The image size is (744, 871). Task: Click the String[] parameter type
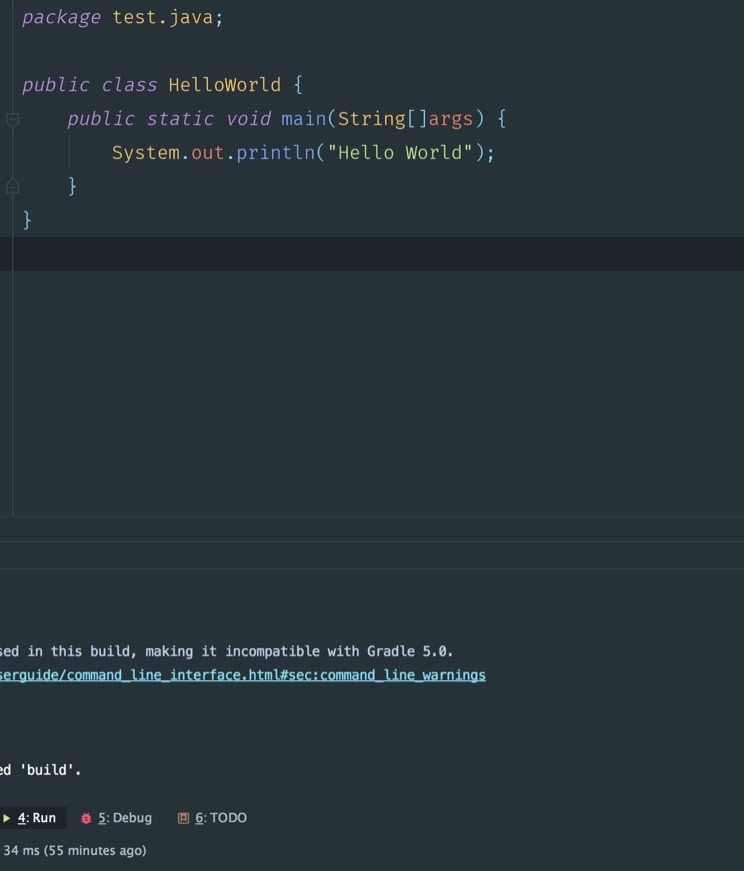pyautogui.click(x=382, y=119)
